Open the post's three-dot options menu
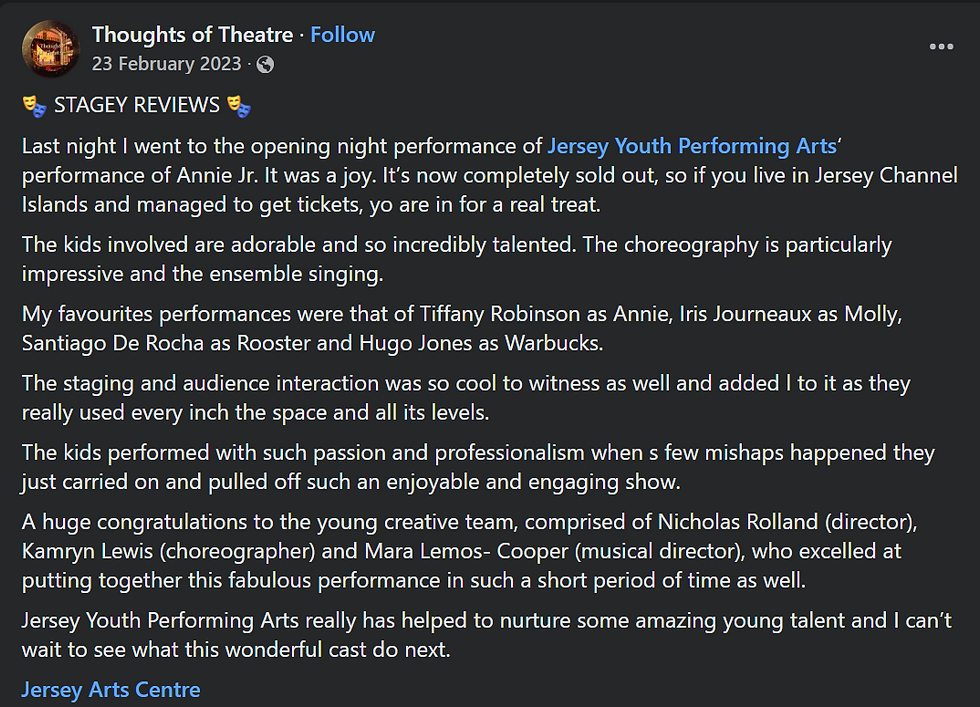Image resolution: width=980 pixels, height=707 pixels. point(941,46)
